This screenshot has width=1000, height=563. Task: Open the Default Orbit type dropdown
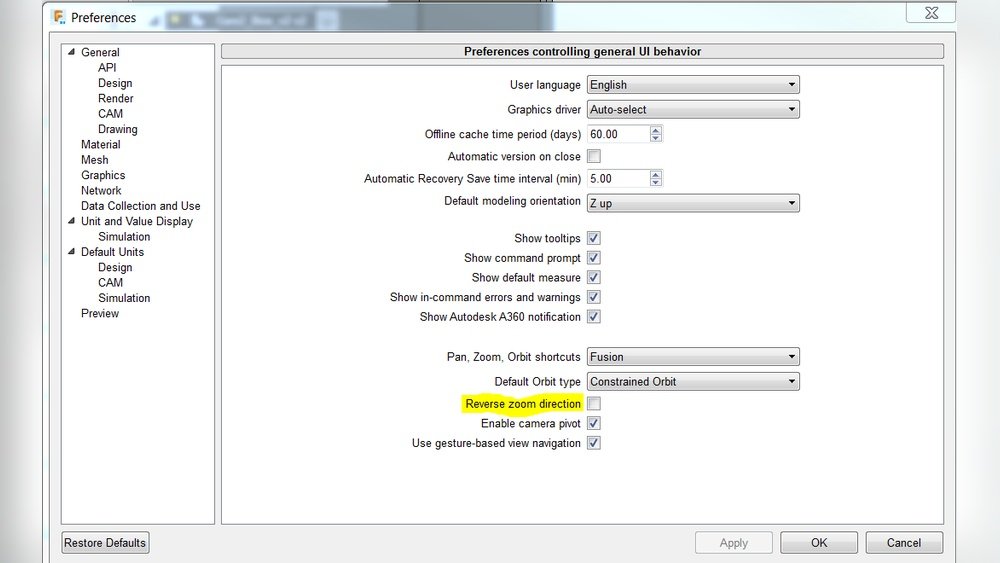(693, 382)
